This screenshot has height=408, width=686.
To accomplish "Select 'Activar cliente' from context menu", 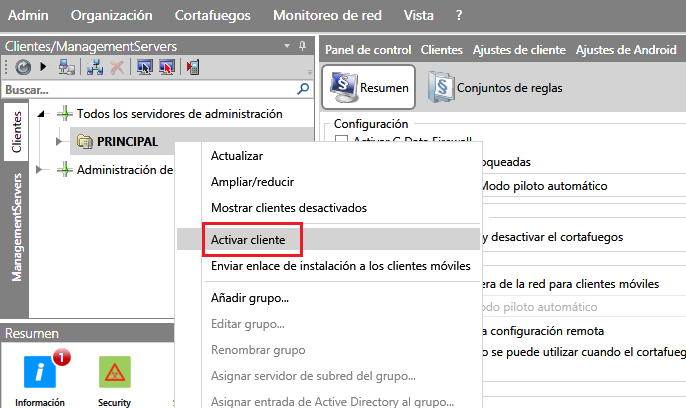I will click(x=247, y=239).
